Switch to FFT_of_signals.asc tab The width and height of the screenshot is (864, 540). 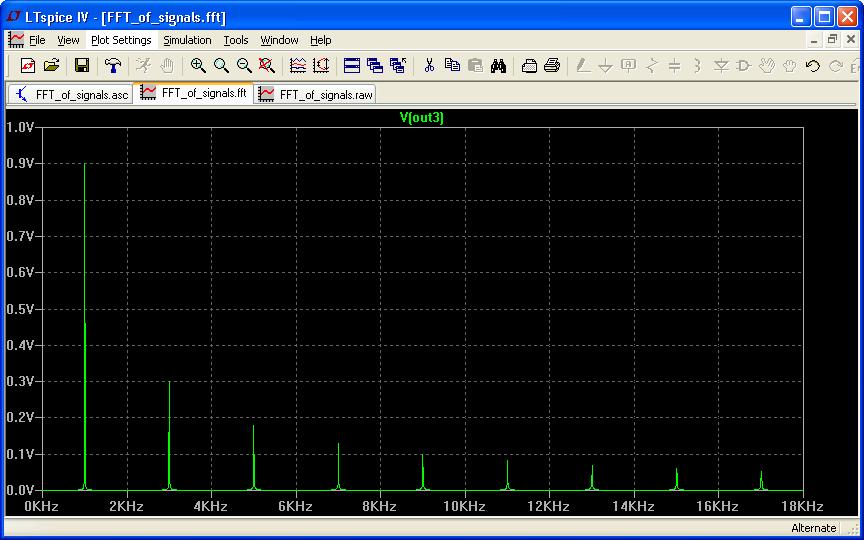(x=71, y=95)
